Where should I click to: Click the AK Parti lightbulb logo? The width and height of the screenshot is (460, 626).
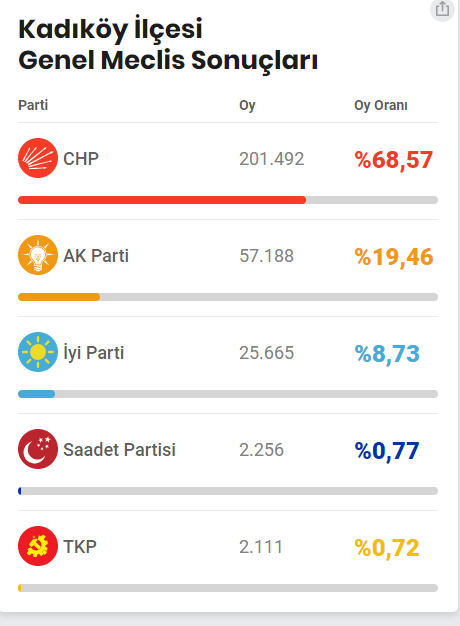(x=38, y=255)
